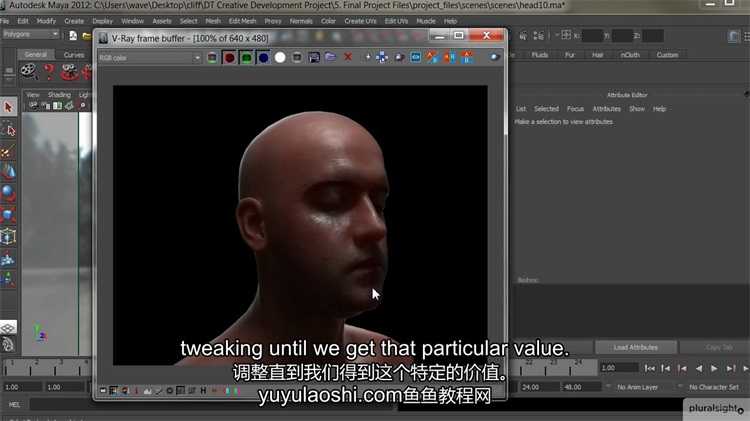Open the Modify menu
The width and height of the screenshot is (750, 421).
(x=46, y=21)
